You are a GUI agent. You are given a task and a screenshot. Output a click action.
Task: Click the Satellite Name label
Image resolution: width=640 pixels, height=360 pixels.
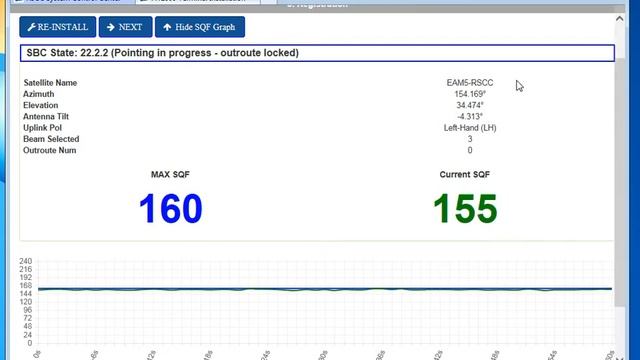(50, 83)
